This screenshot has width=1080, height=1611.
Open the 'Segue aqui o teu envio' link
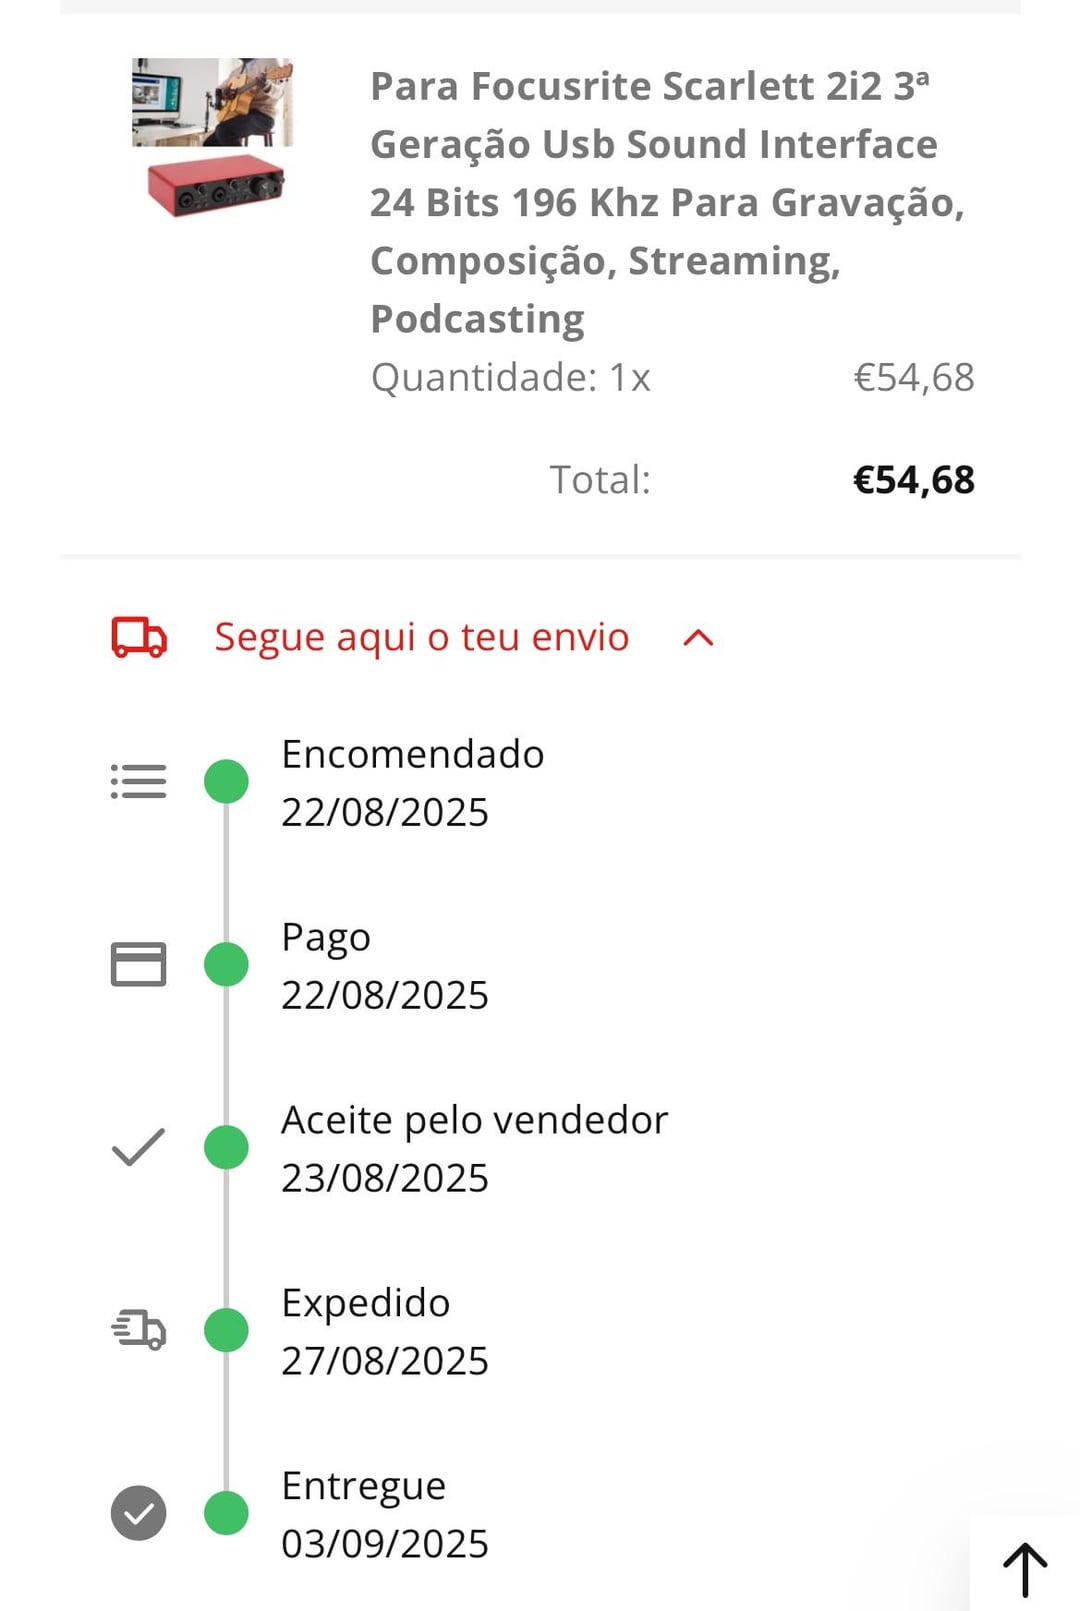coord(421,637)
